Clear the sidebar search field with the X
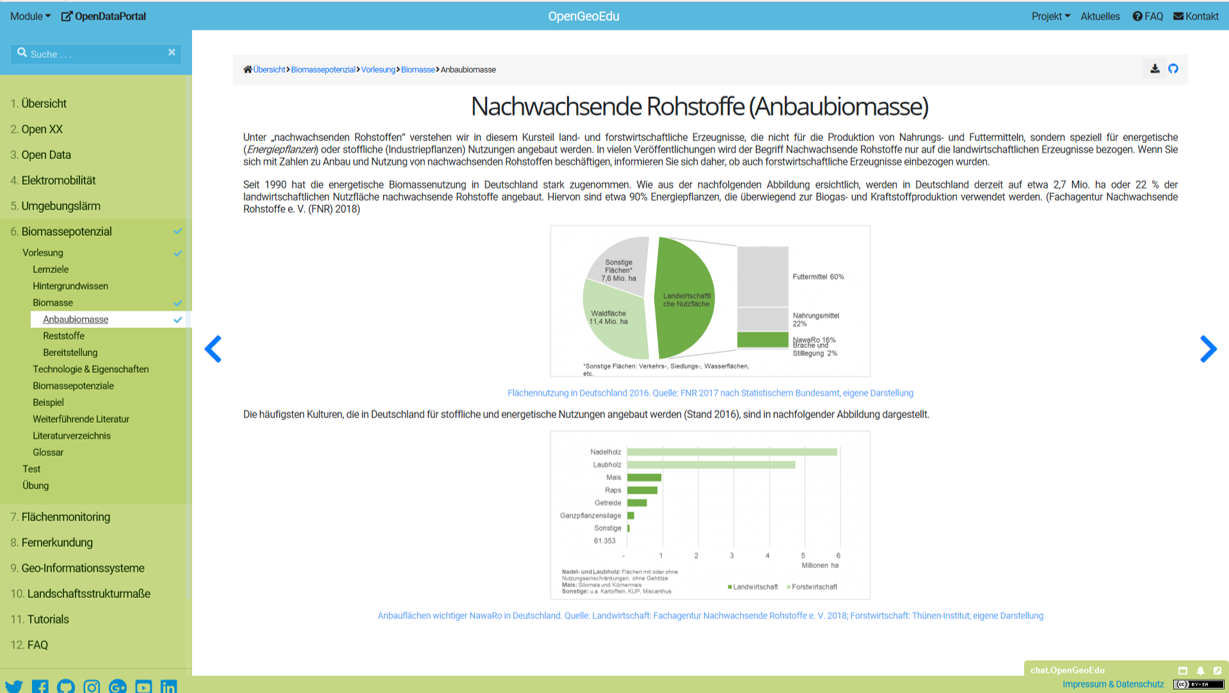The width and height of the screenshot is (1229, 693). (172, 52)
